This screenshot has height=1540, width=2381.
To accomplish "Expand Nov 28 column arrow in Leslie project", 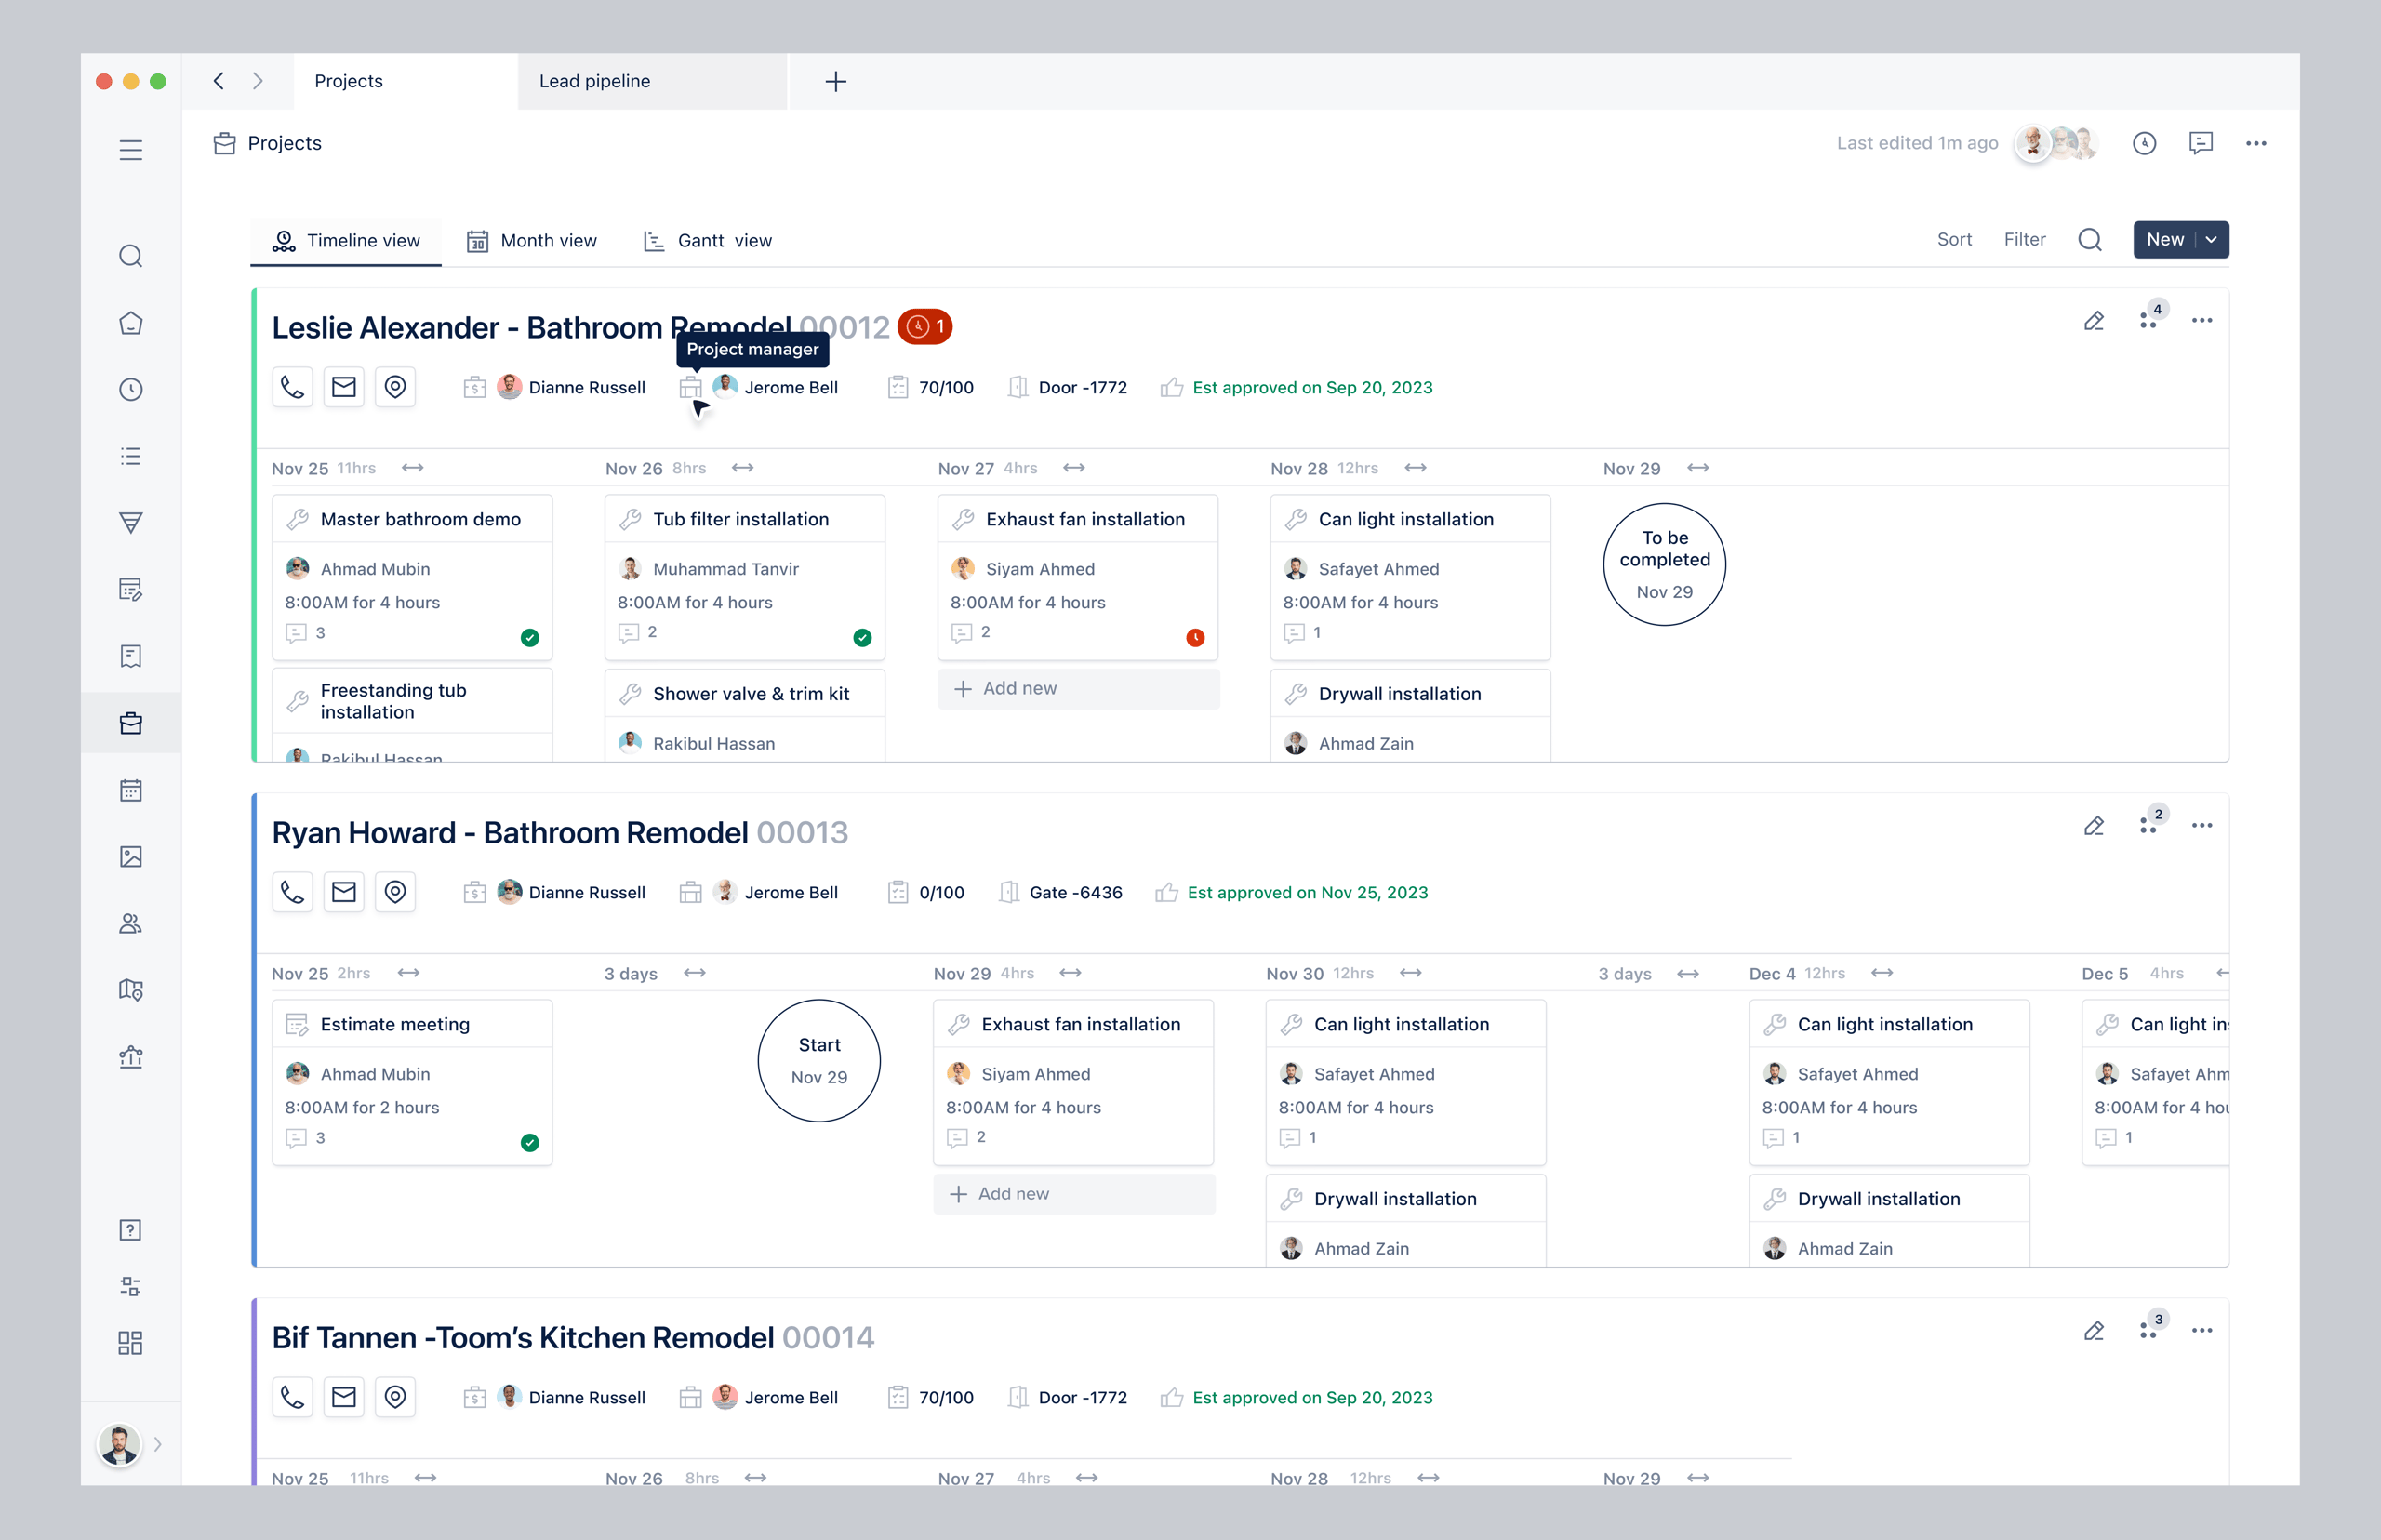I will tap(1415, 468).
